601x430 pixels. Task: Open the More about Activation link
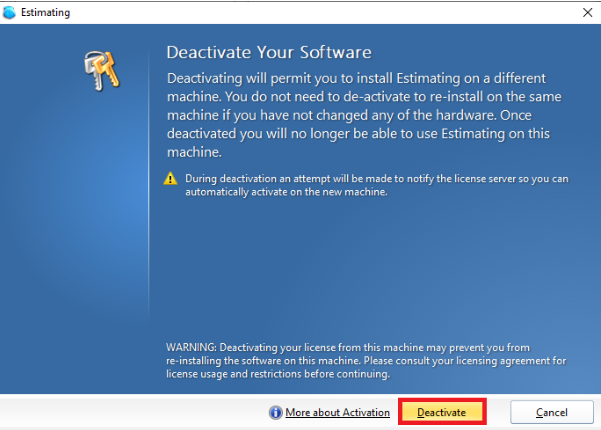coord(337,413)
